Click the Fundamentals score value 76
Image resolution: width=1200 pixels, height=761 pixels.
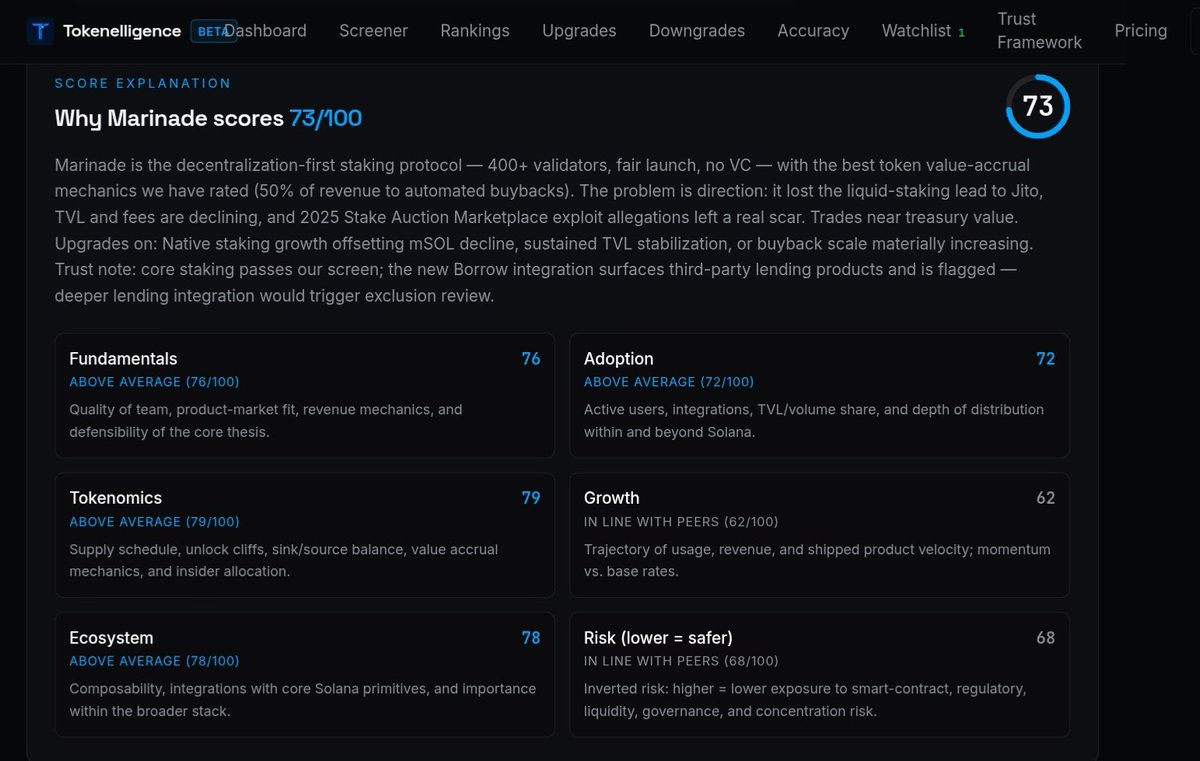pos(531,359)
